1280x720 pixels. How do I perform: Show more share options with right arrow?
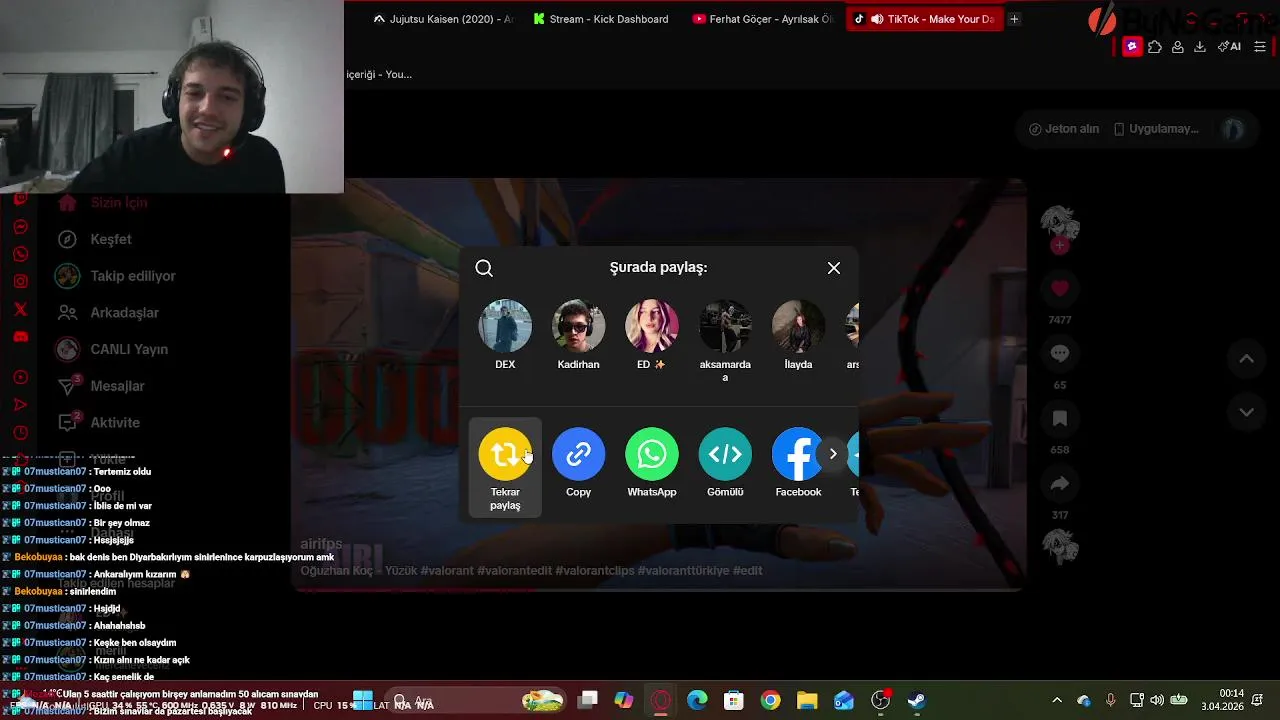click(x=833, y=454)
